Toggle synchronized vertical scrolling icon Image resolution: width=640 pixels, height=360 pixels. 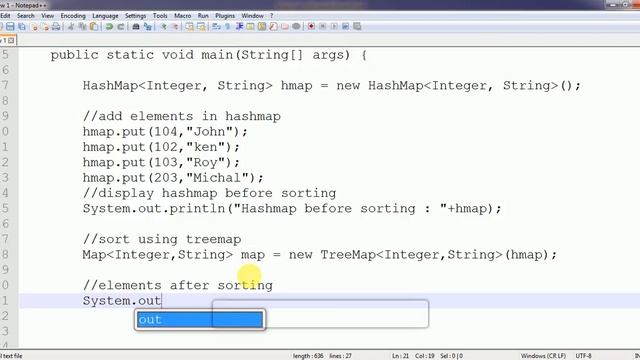click(x=189, y=27)
